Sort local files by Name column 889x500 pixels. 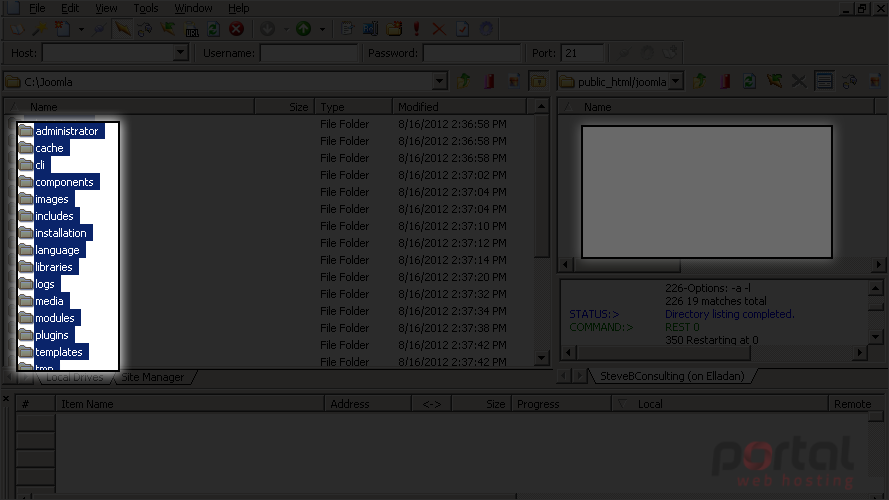tap(129, 107)
